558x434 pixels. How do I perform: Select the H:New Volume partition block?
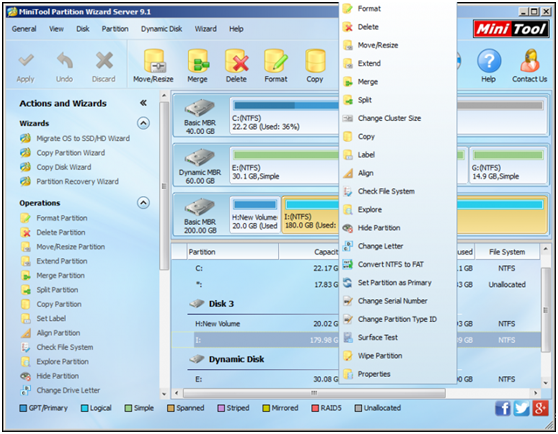click(x=255, y=215)
